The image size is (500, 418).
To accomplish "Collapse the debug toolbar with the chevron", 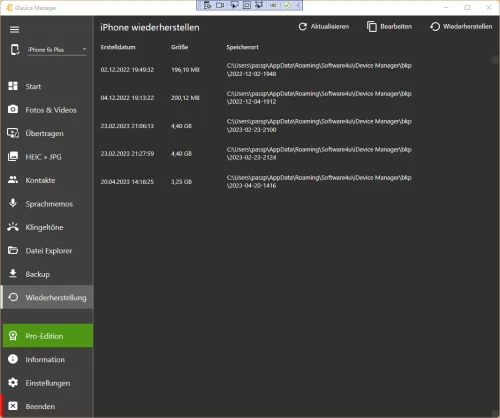I will 298,5.
